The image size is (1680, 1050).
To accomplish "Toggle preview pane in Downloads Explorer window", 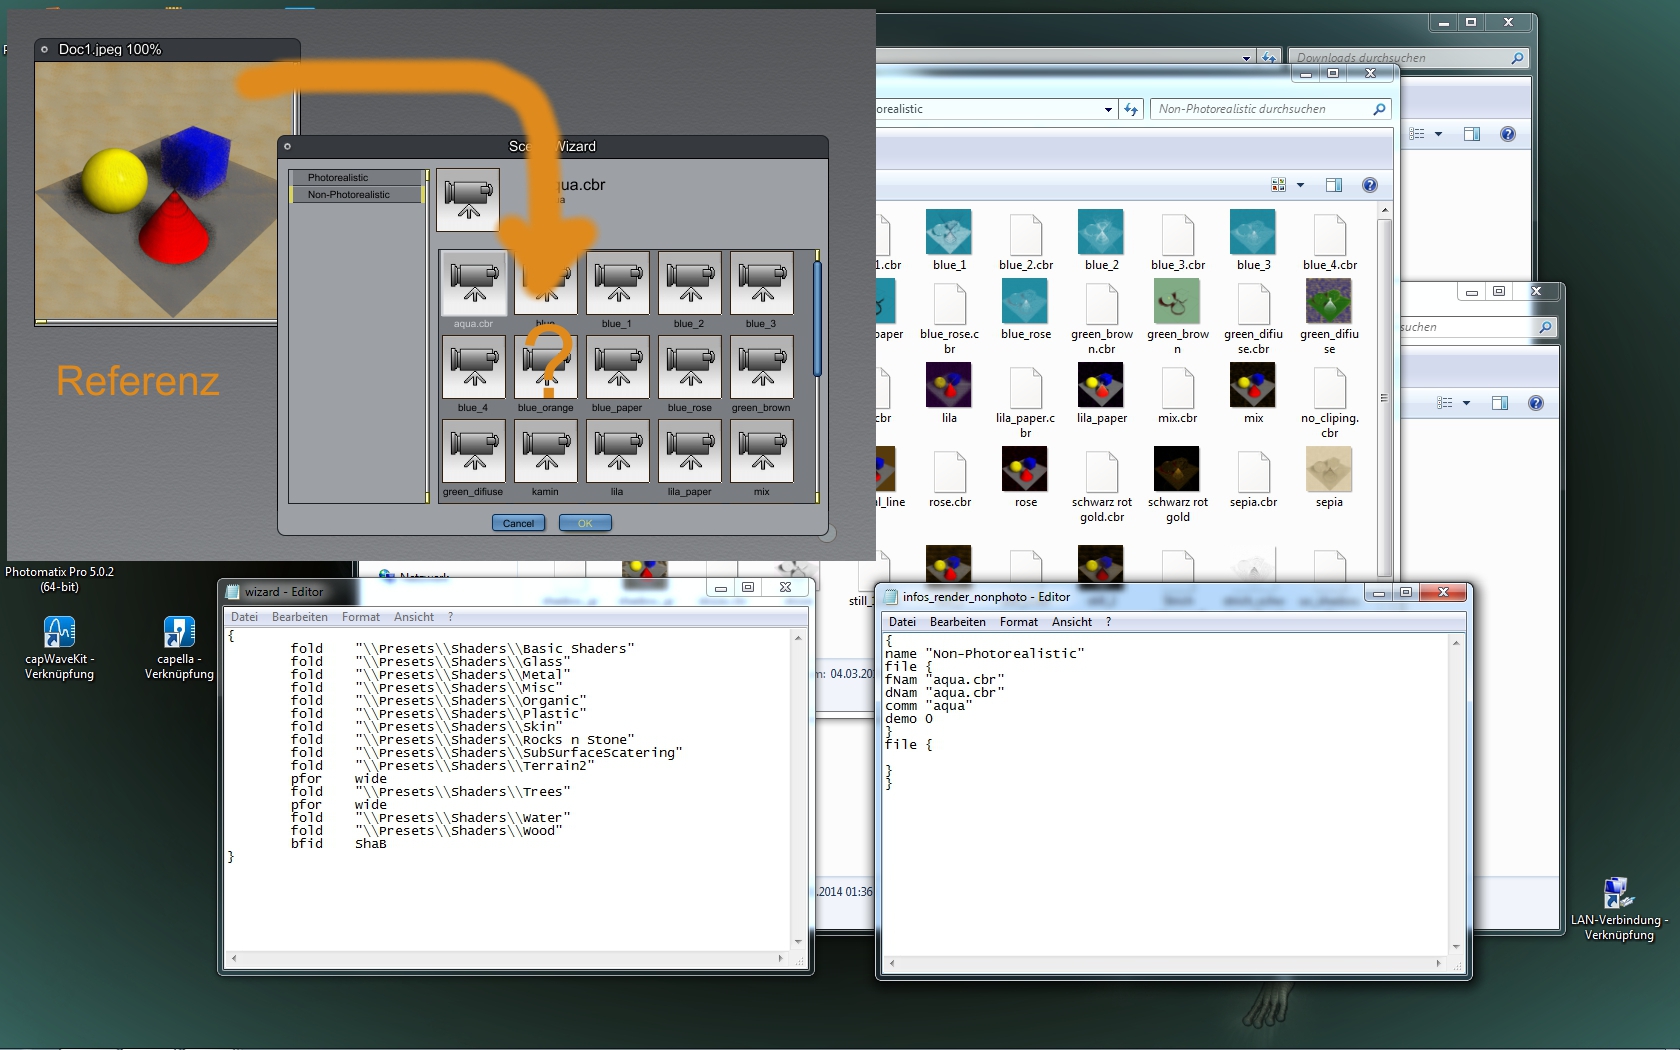I will (1472, 134).
